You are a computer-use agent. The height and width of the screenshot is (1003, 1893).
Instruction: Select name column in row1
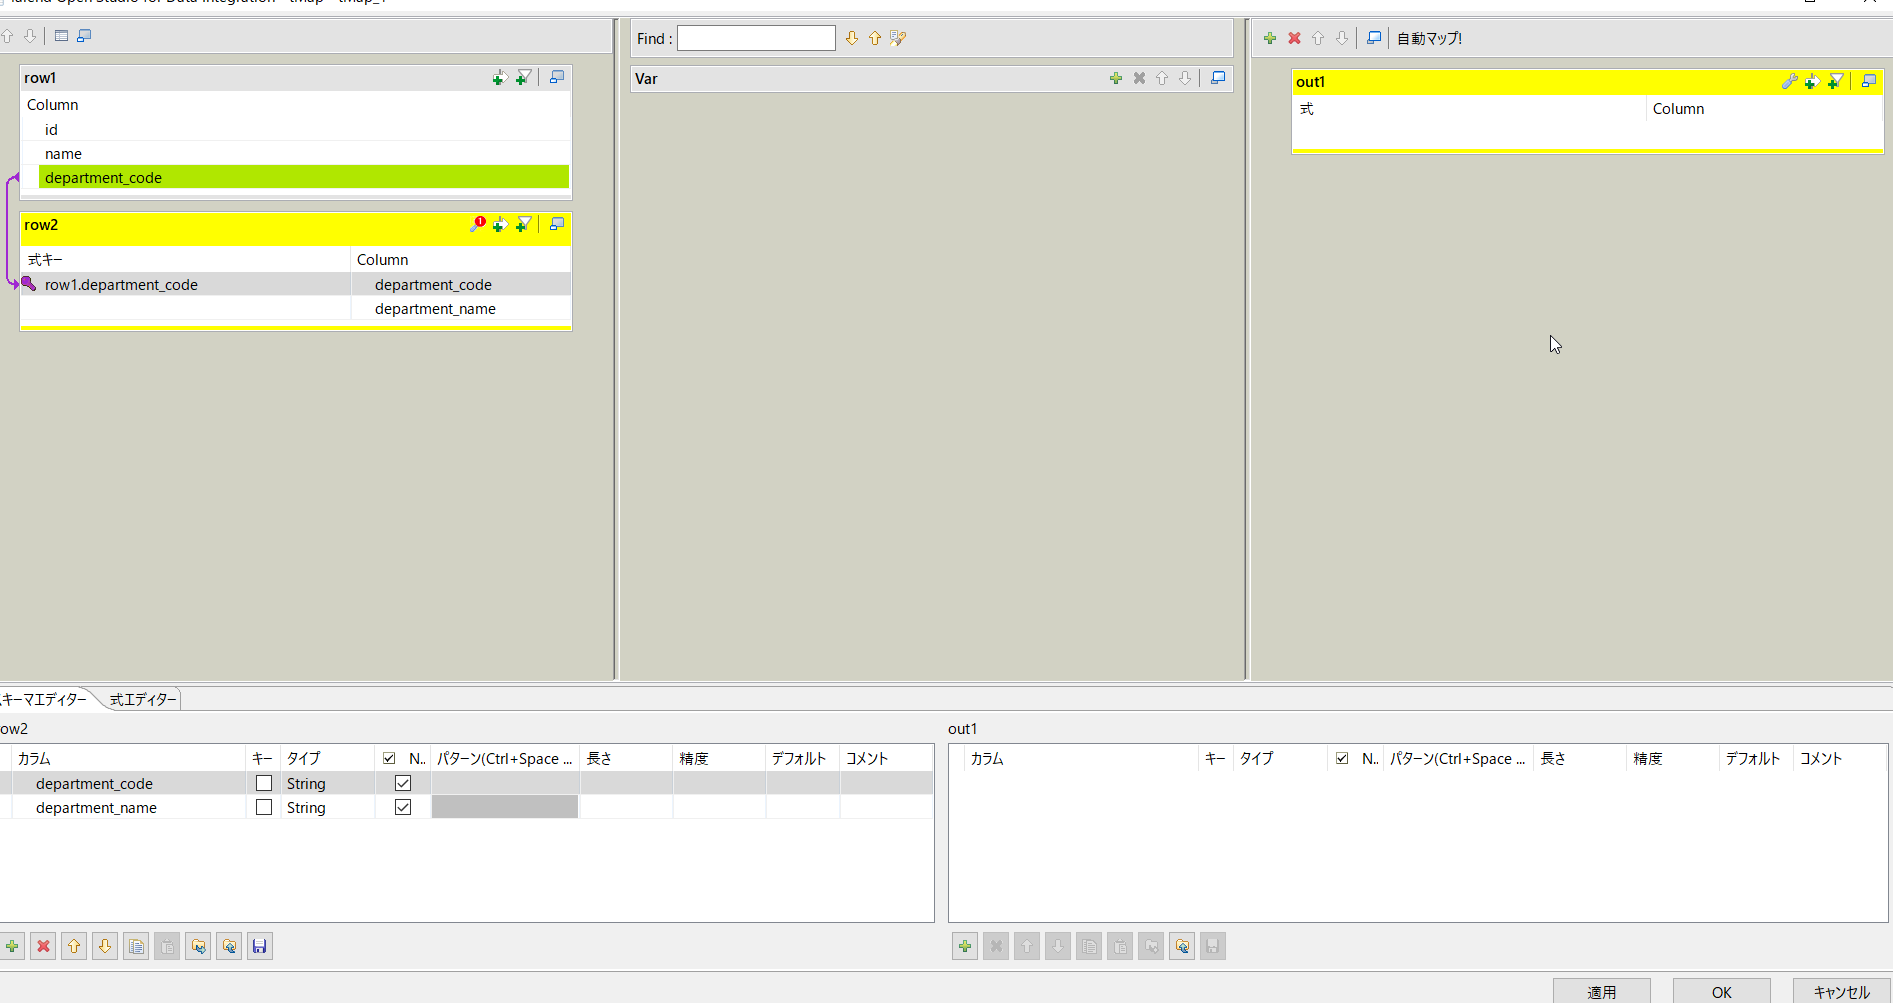304,154
